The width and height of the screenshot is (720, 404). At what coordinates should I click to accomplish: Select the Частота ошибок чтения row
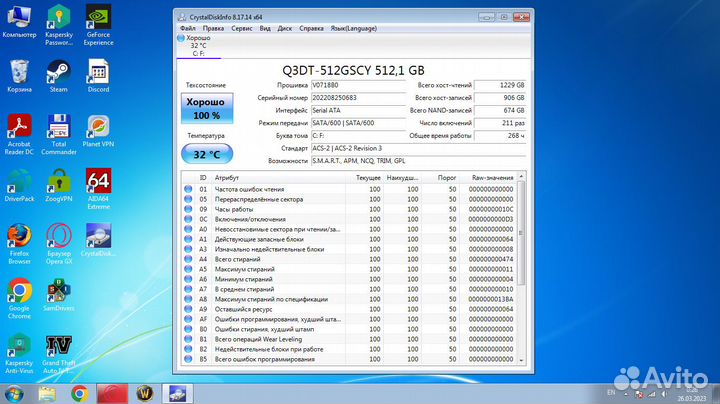[349, 189]
